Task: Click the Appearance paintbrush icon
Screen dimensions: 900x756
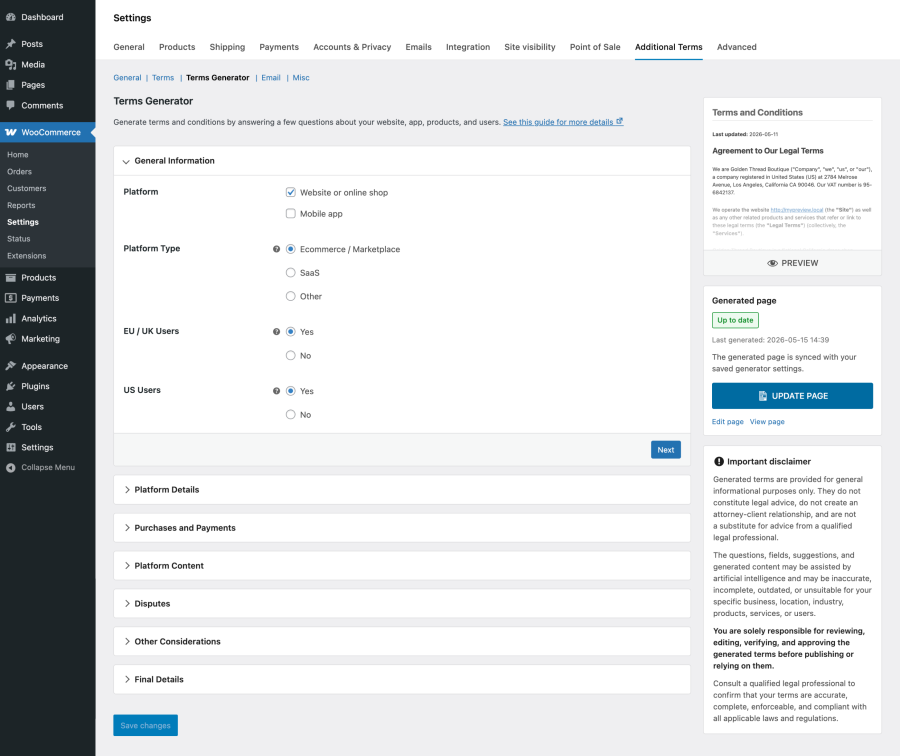Action: tap(10, 366)
